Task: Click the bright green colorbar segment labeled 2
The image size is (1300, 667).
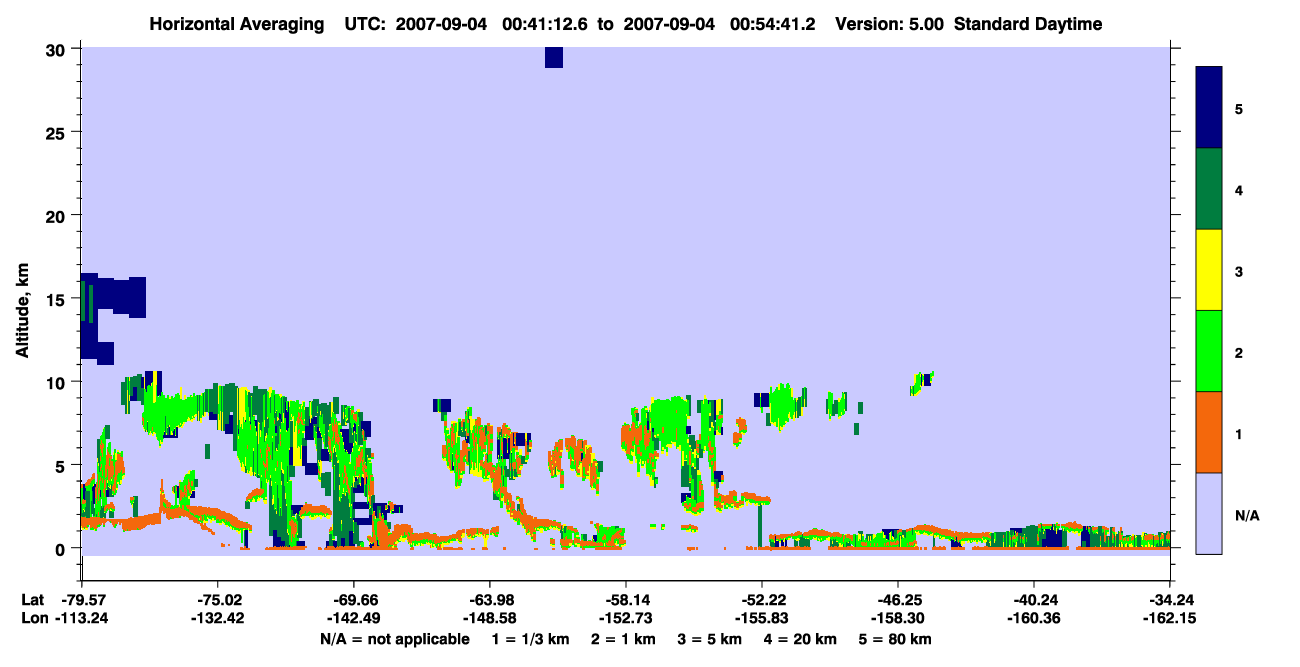Action: 1209,351
